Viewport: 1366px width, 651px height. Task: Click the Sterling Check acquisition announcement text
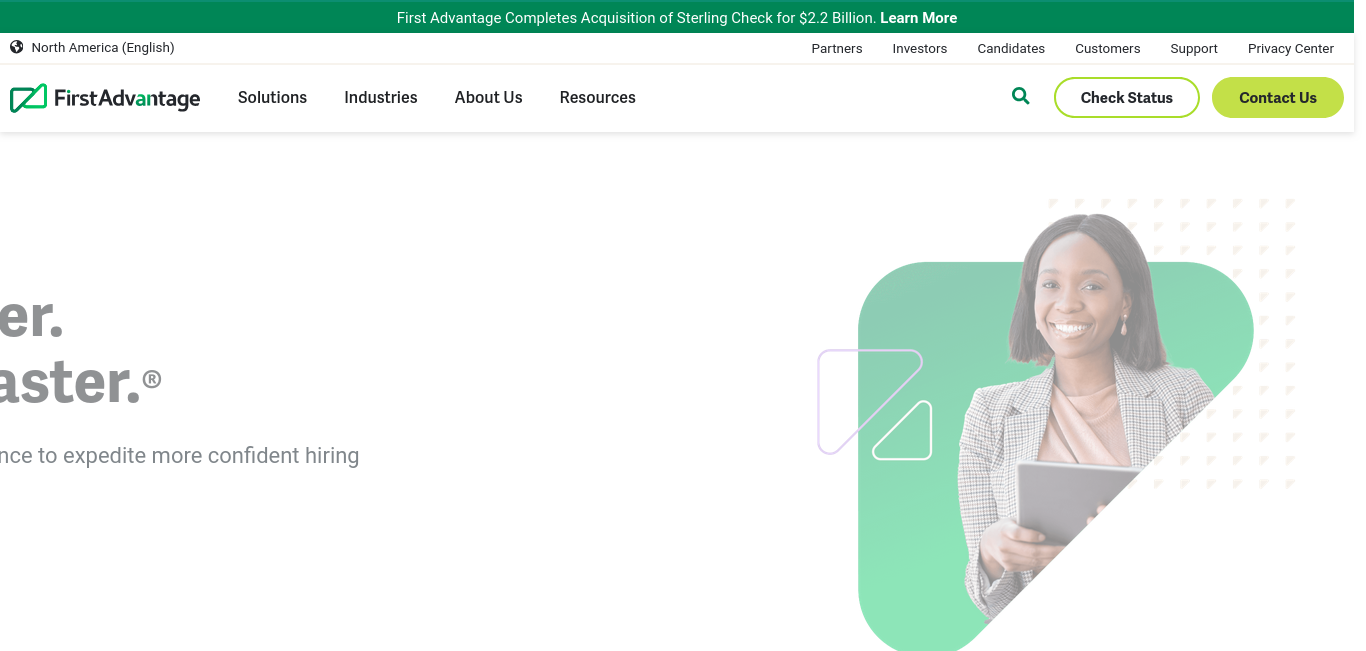636,18
